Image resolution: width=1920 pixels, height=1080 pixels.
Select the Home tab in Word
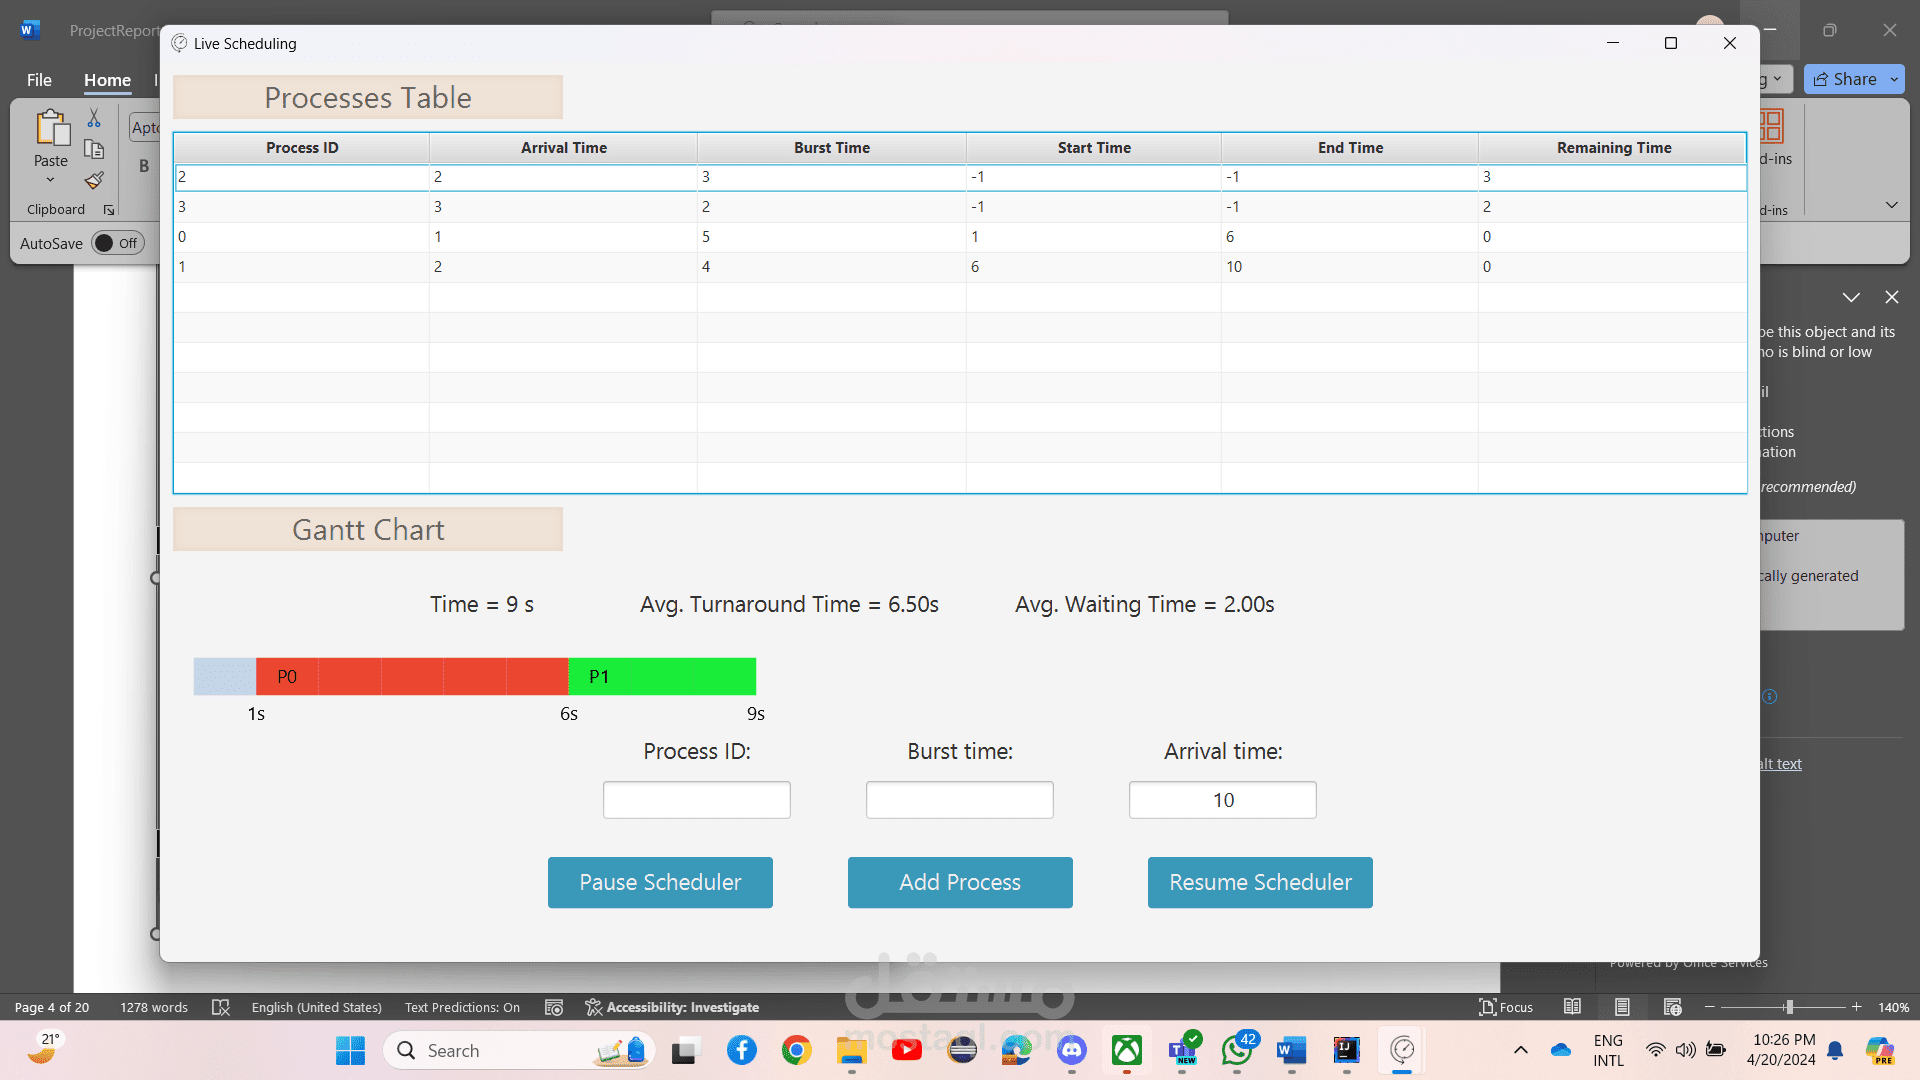coord(107,80)
